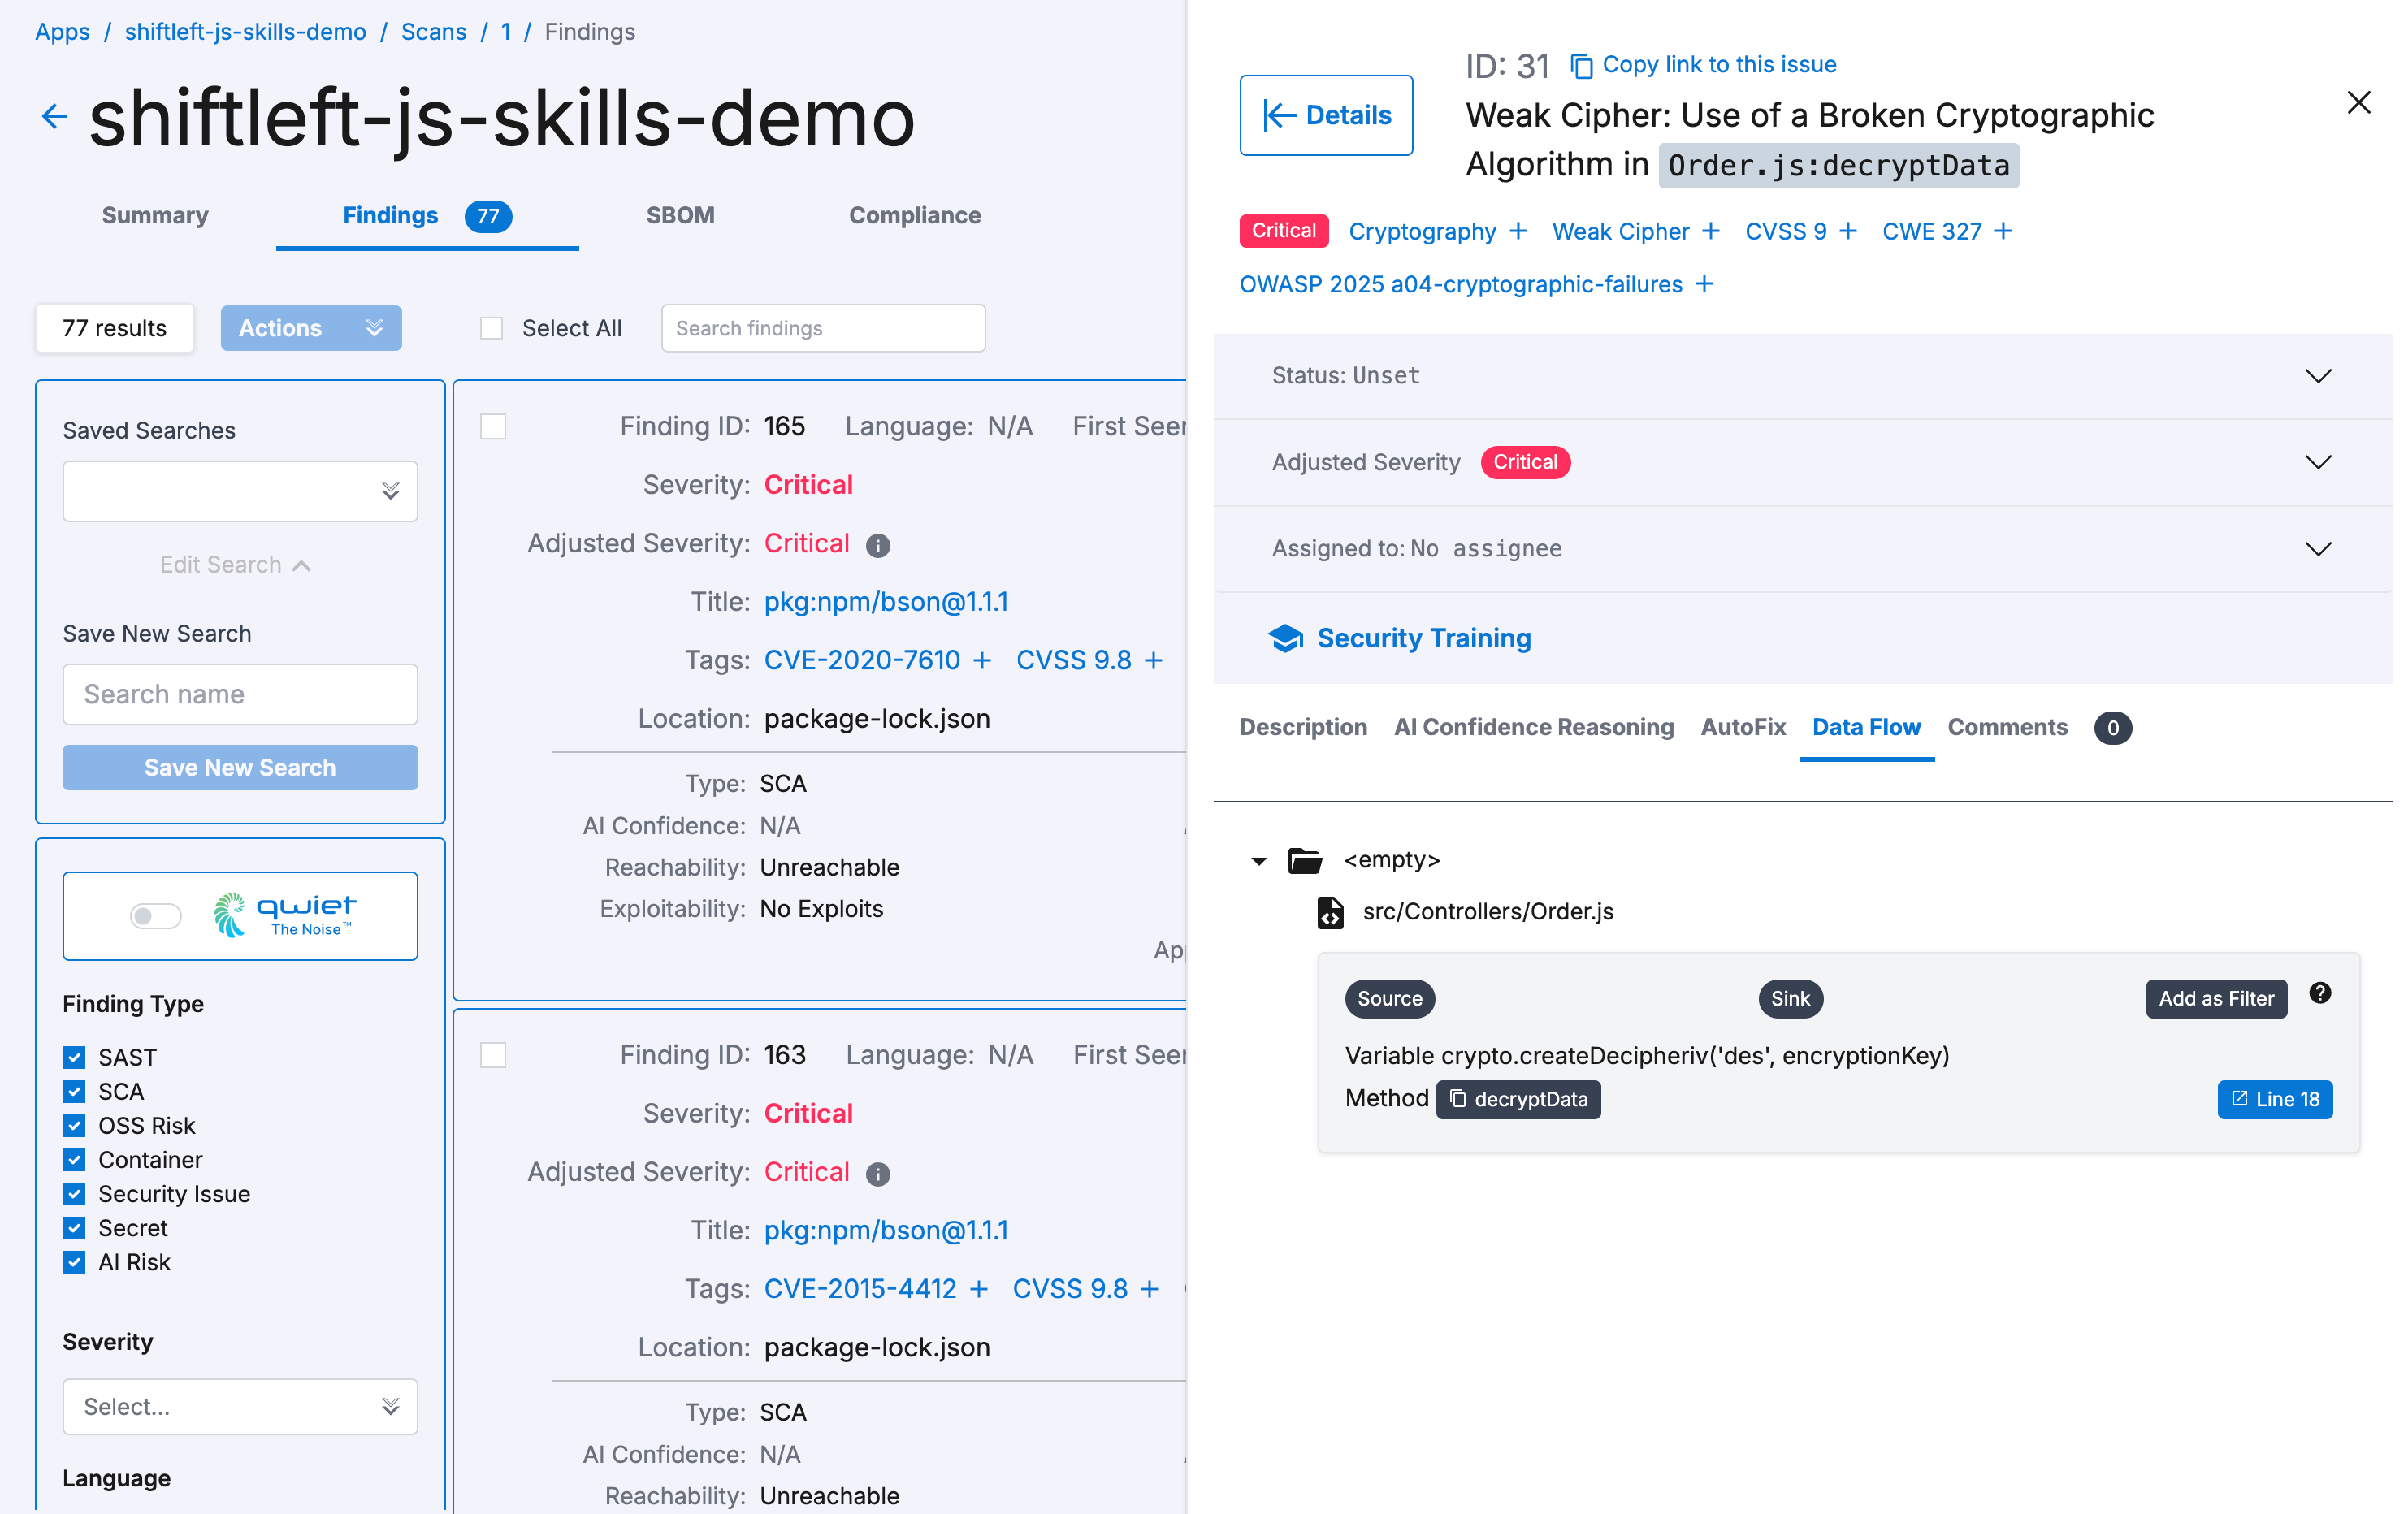Select the Data Flow tab

click(x=1866, y=727)
